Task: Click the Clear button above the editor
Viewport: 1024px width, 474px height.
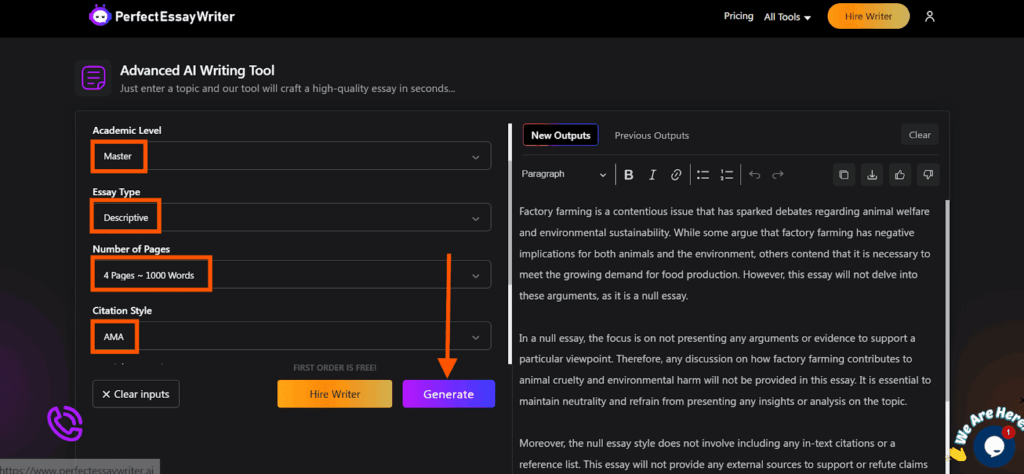Action: click(920, 134)
